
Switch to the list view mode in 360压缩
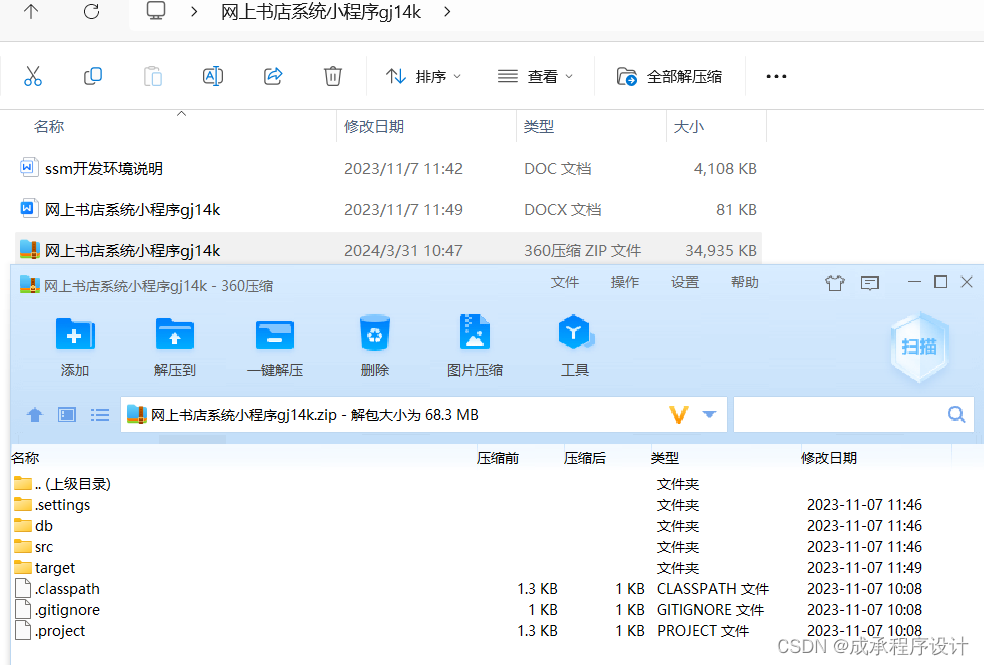(x=100, y=415)
